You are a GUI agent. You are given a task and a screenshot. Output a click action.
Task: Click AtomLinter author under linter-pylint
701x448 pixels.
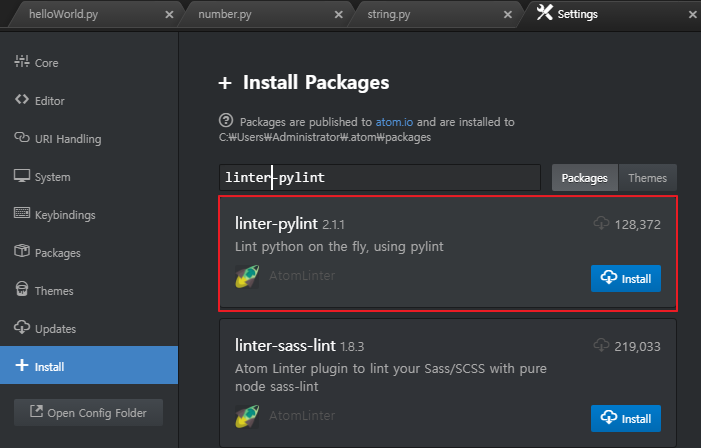[x=302, y=276]
